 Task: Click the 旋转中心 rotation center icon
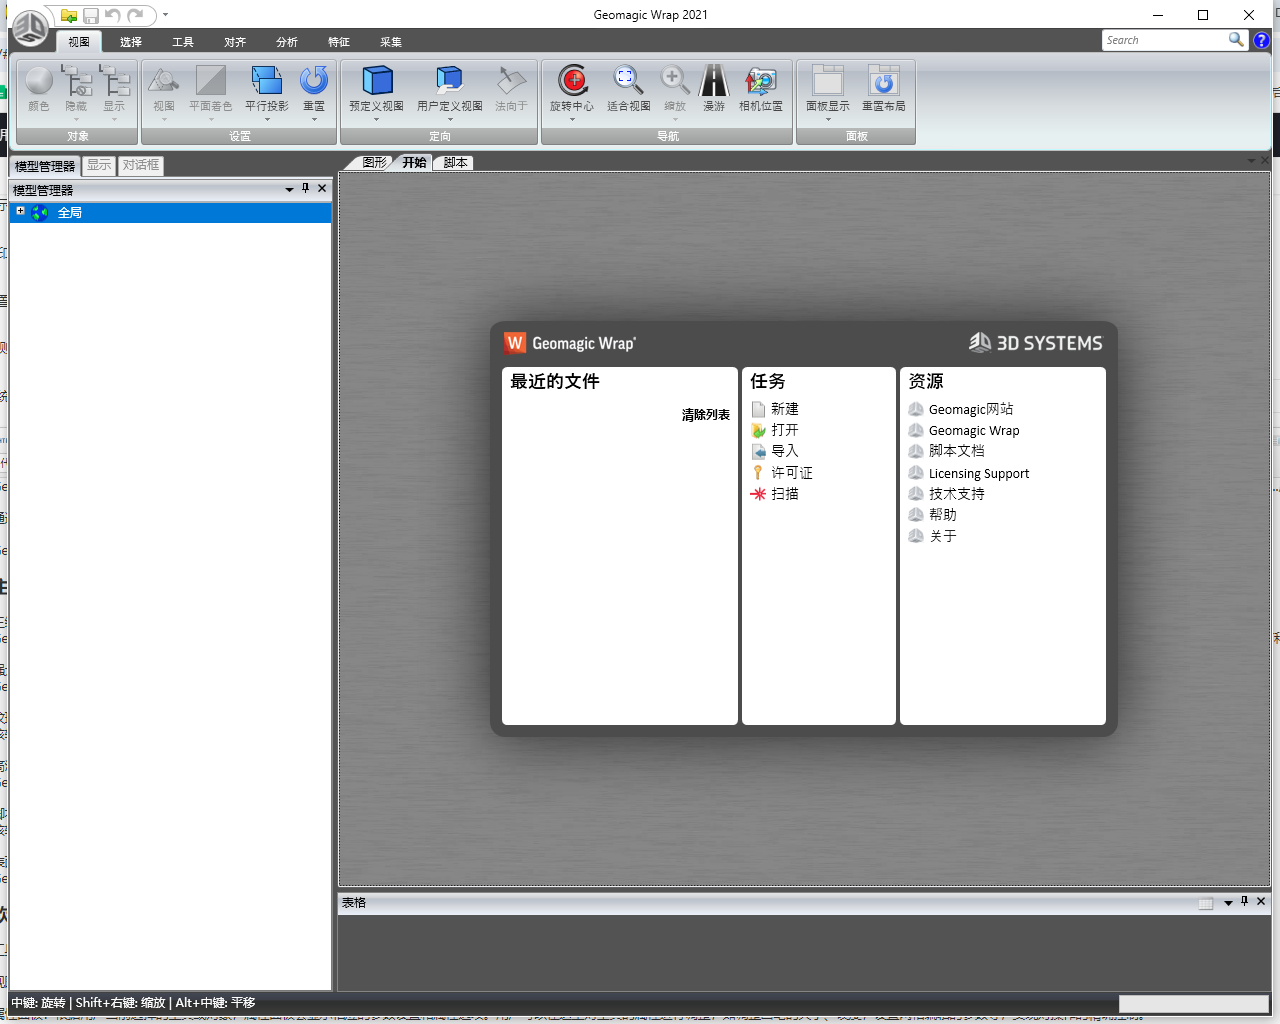pyautogui.click(x=572, y=81)
